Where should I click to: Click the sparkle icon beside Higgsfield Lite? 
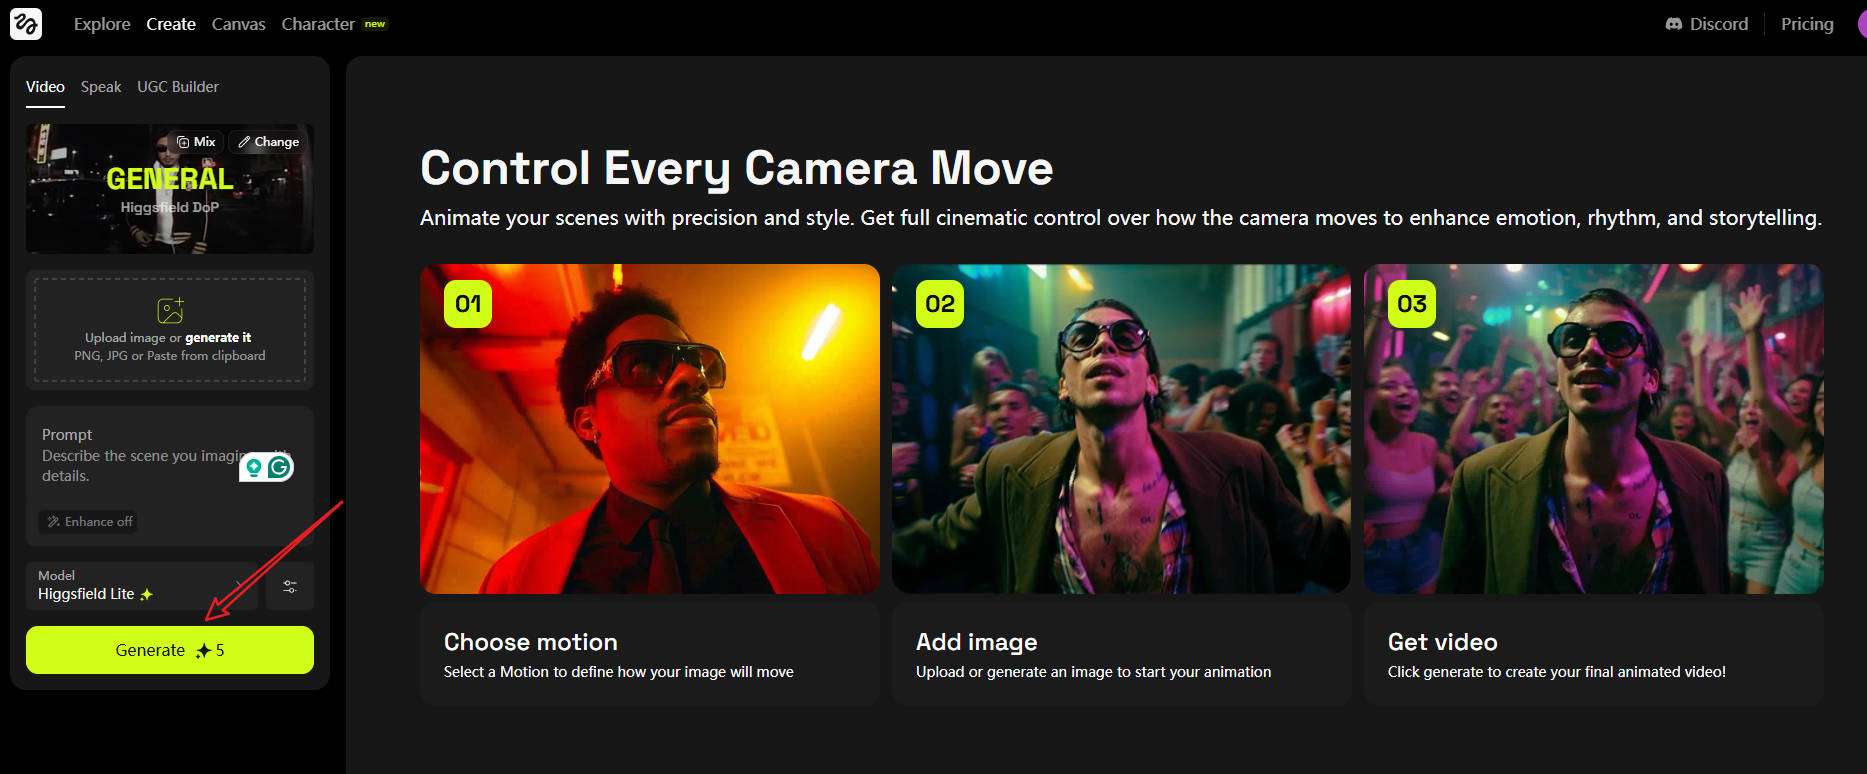pos(146,594)
